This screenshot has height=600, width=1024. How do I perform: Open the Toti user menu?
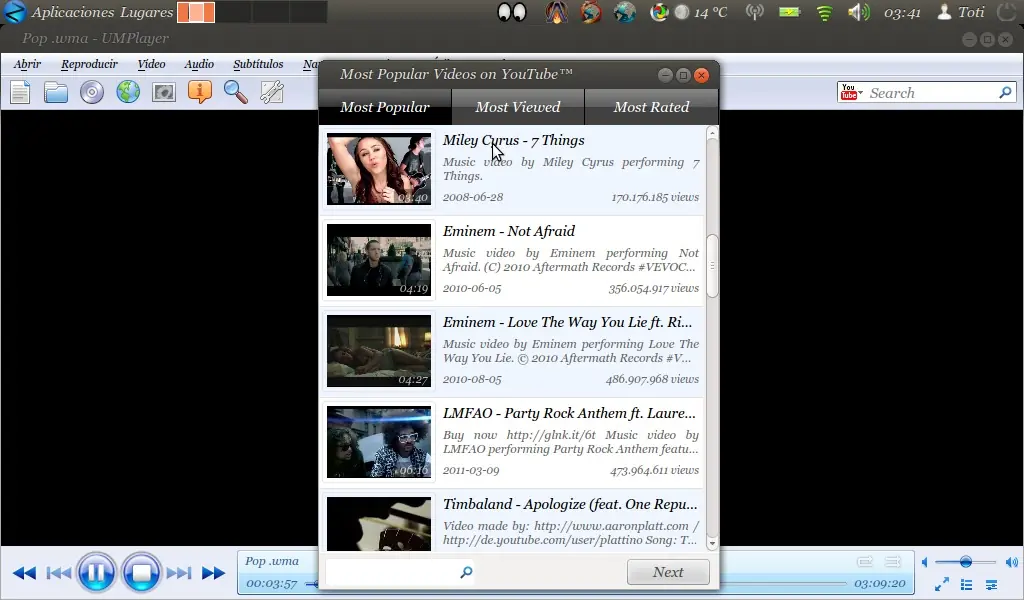point(961,12)
